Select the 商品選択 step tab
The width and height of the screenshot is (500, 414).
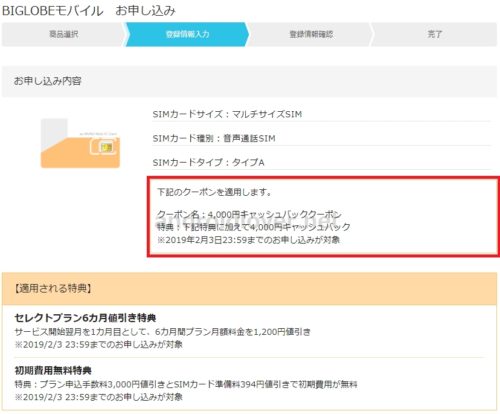[63, 34]
